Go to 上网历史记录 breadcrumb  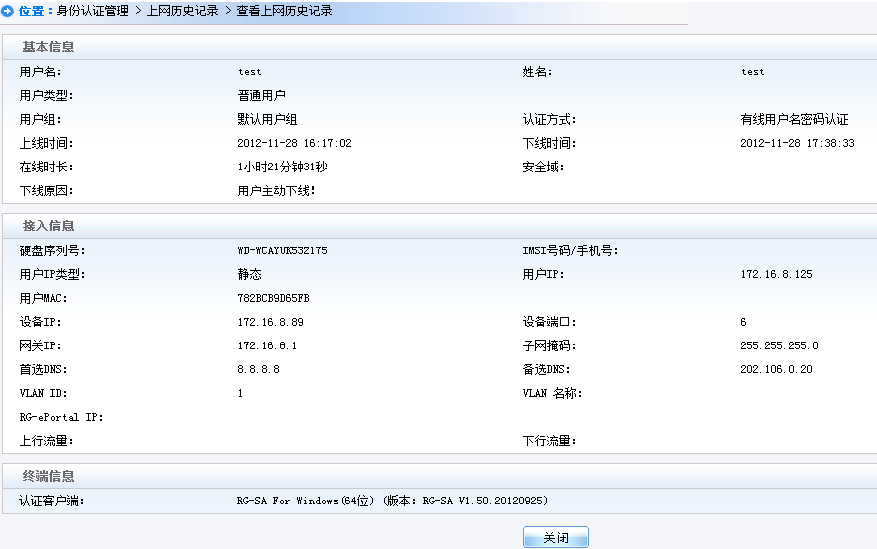(183, 11)
